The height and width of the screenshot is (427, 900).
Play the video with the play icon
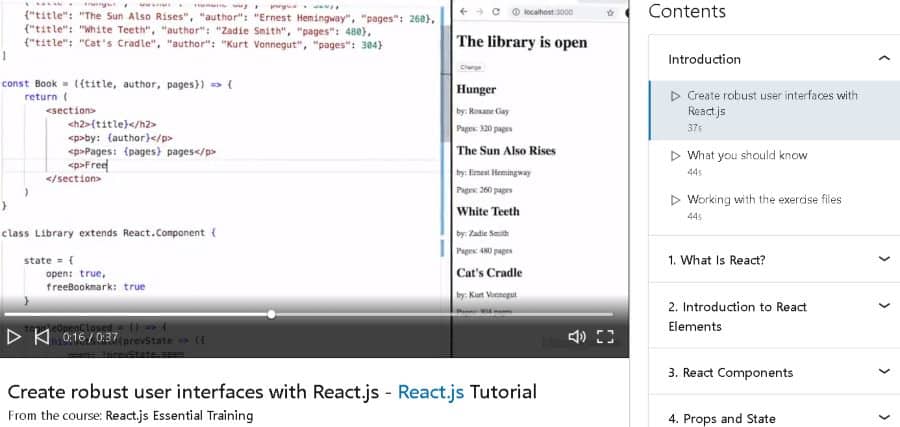[x=14, y=337]
